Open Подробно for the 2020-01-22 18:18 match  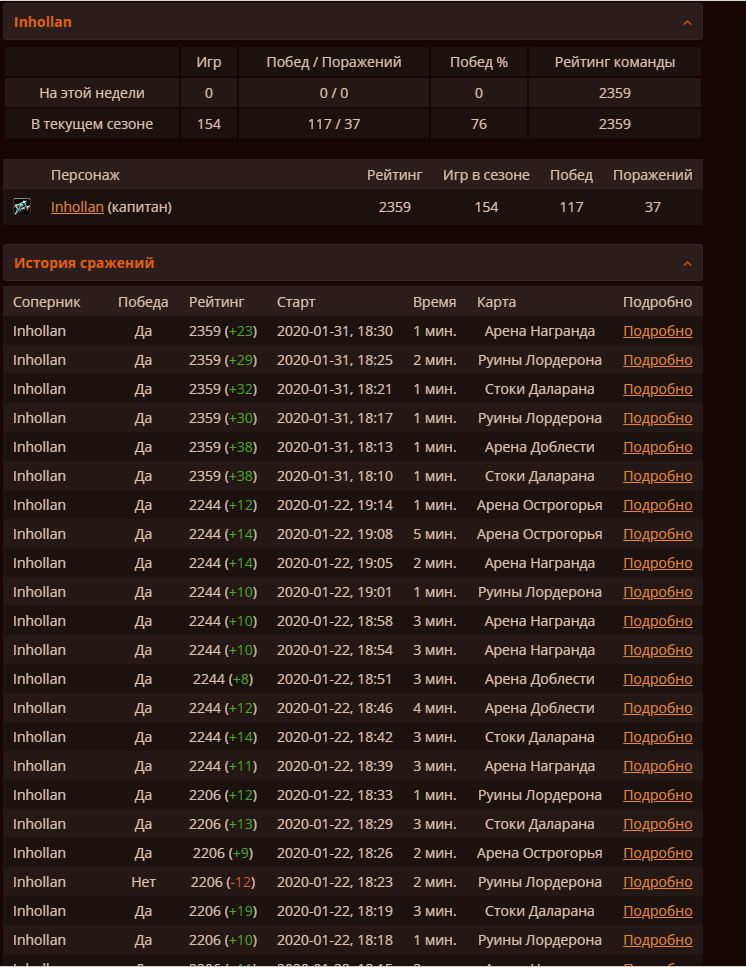tap(657, 940)
